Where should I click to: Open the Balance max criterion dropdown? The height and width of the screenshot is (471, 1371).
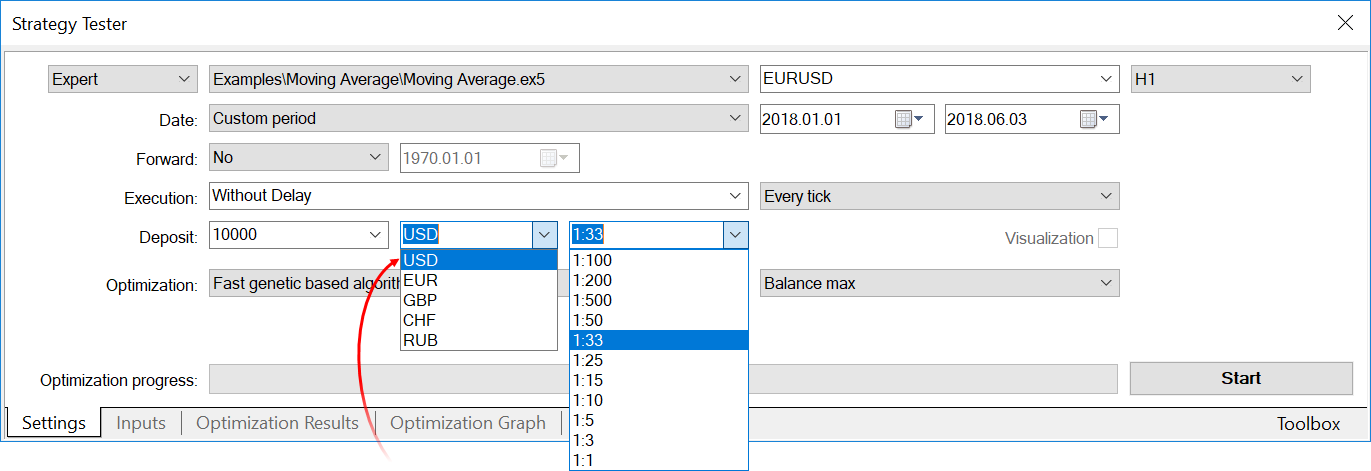point(939,284)
